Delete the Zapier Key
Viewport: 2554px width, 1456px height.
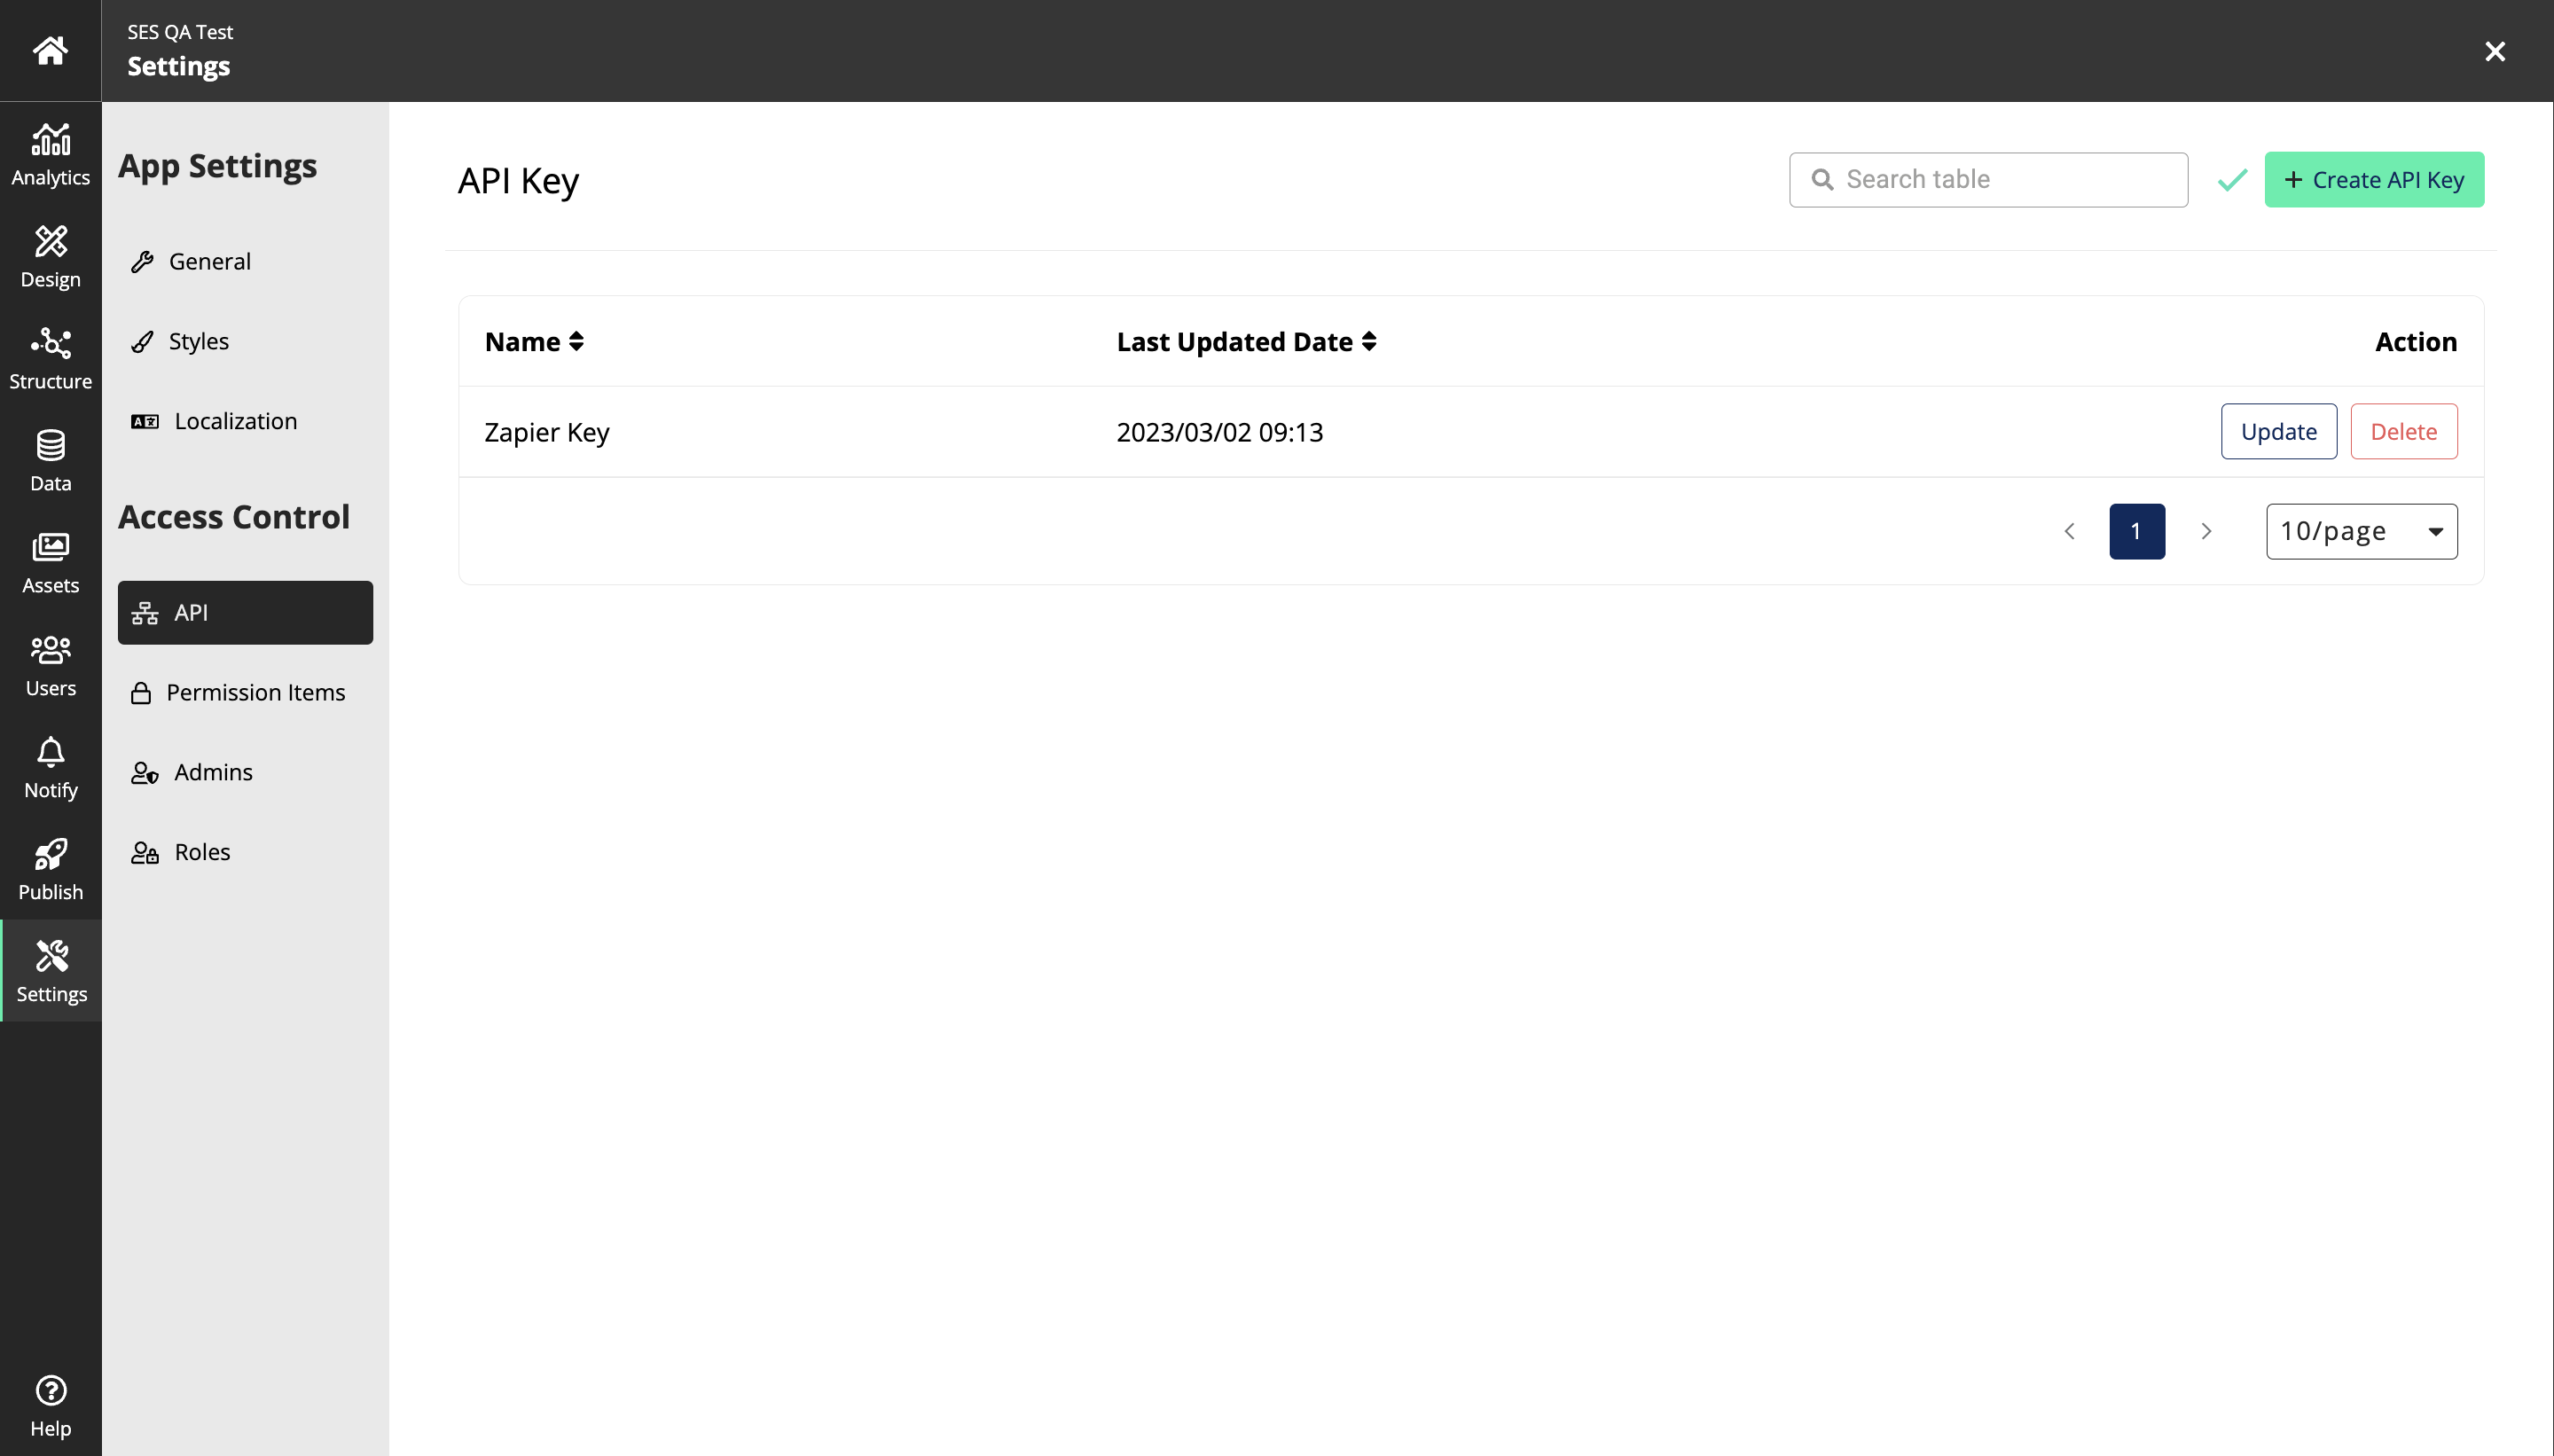pos(2403,431)
